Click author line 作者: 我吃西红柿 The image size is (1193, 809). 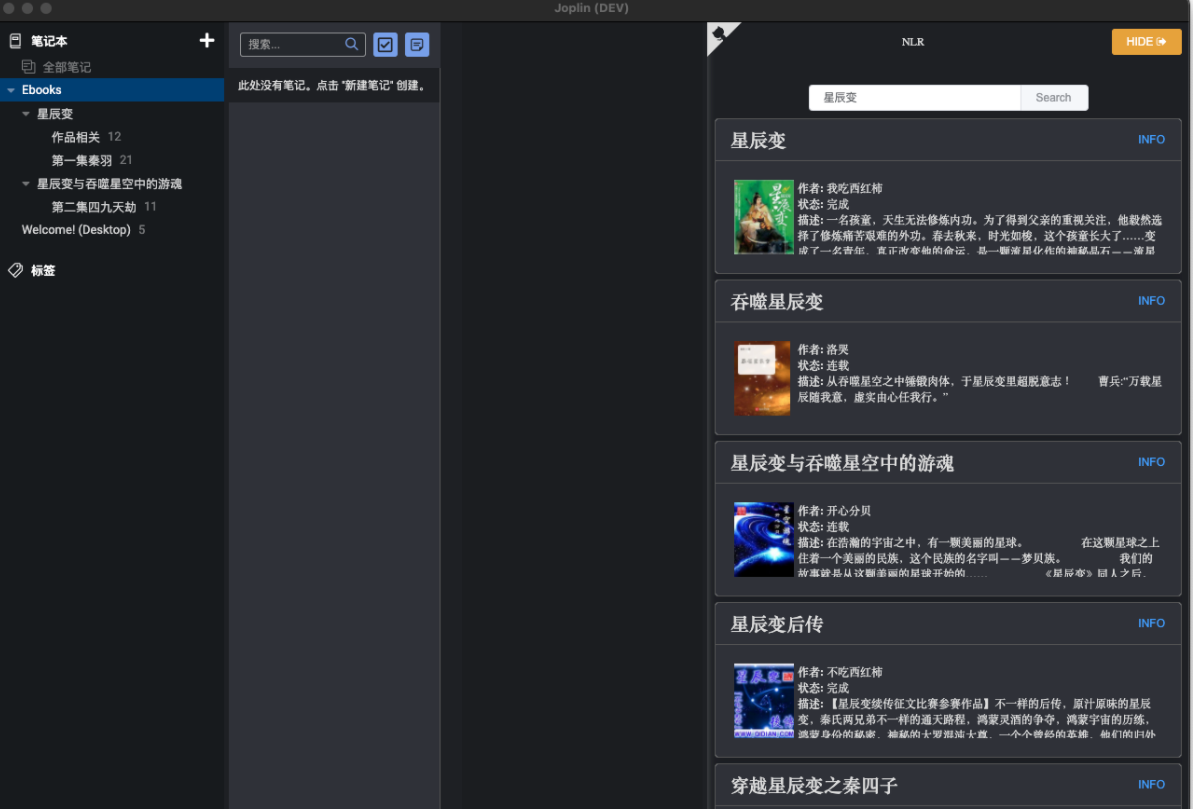(840, 188)
